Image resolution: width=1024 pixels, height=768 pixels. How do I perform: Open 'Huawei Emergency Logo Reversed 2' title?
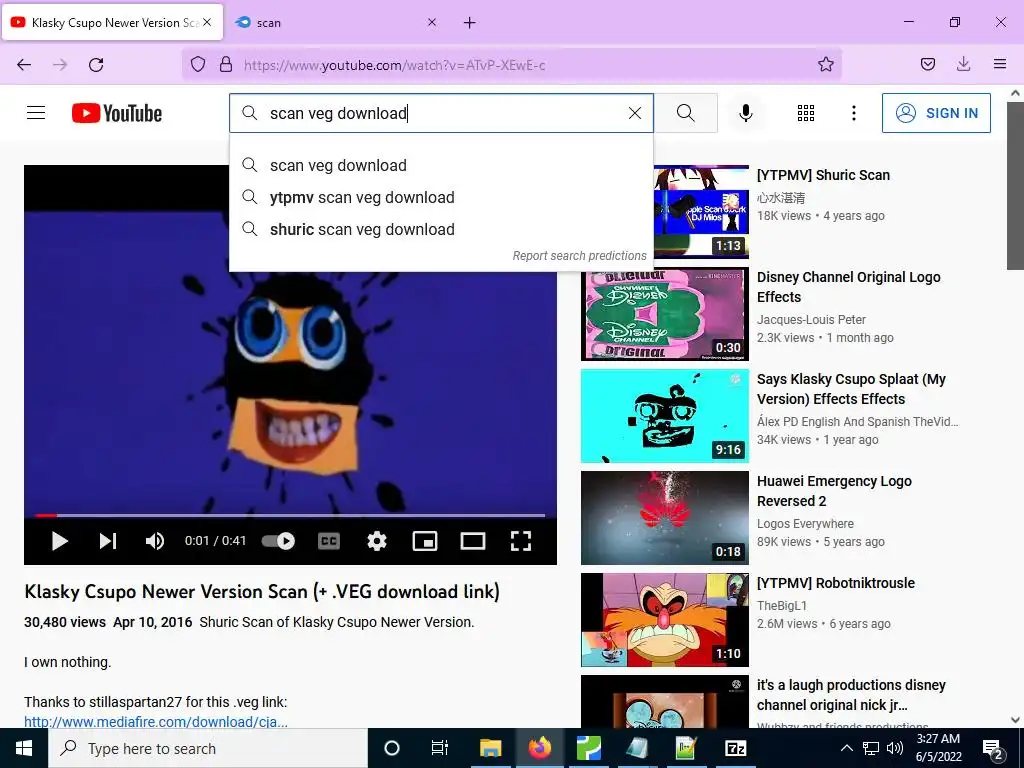coord(834,491)
